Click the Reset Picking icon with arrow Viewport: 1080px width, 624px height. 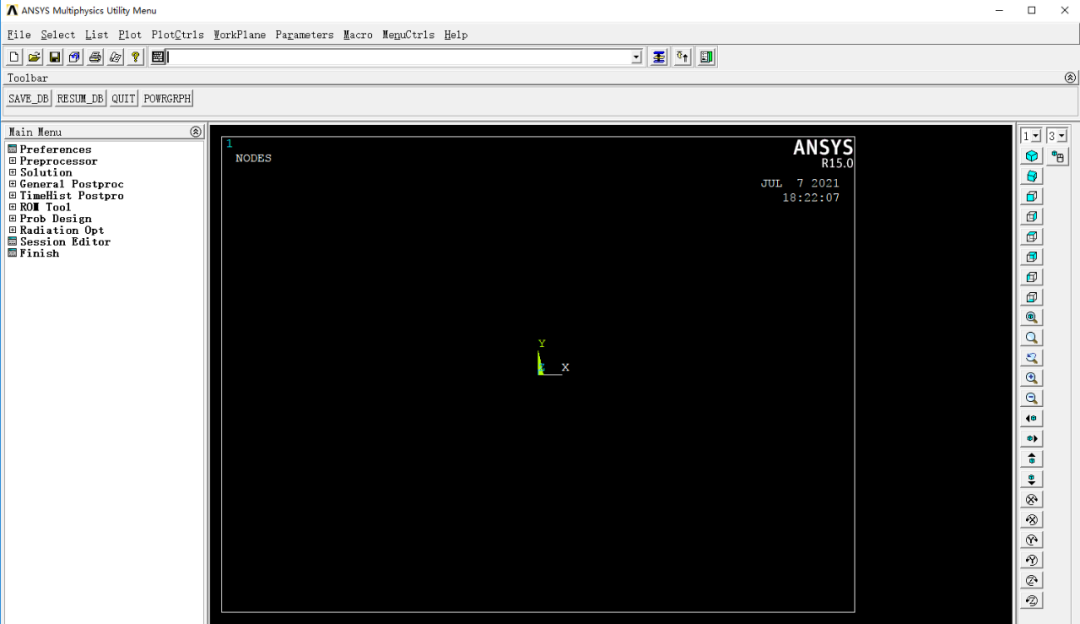click(x=683, y=57)
